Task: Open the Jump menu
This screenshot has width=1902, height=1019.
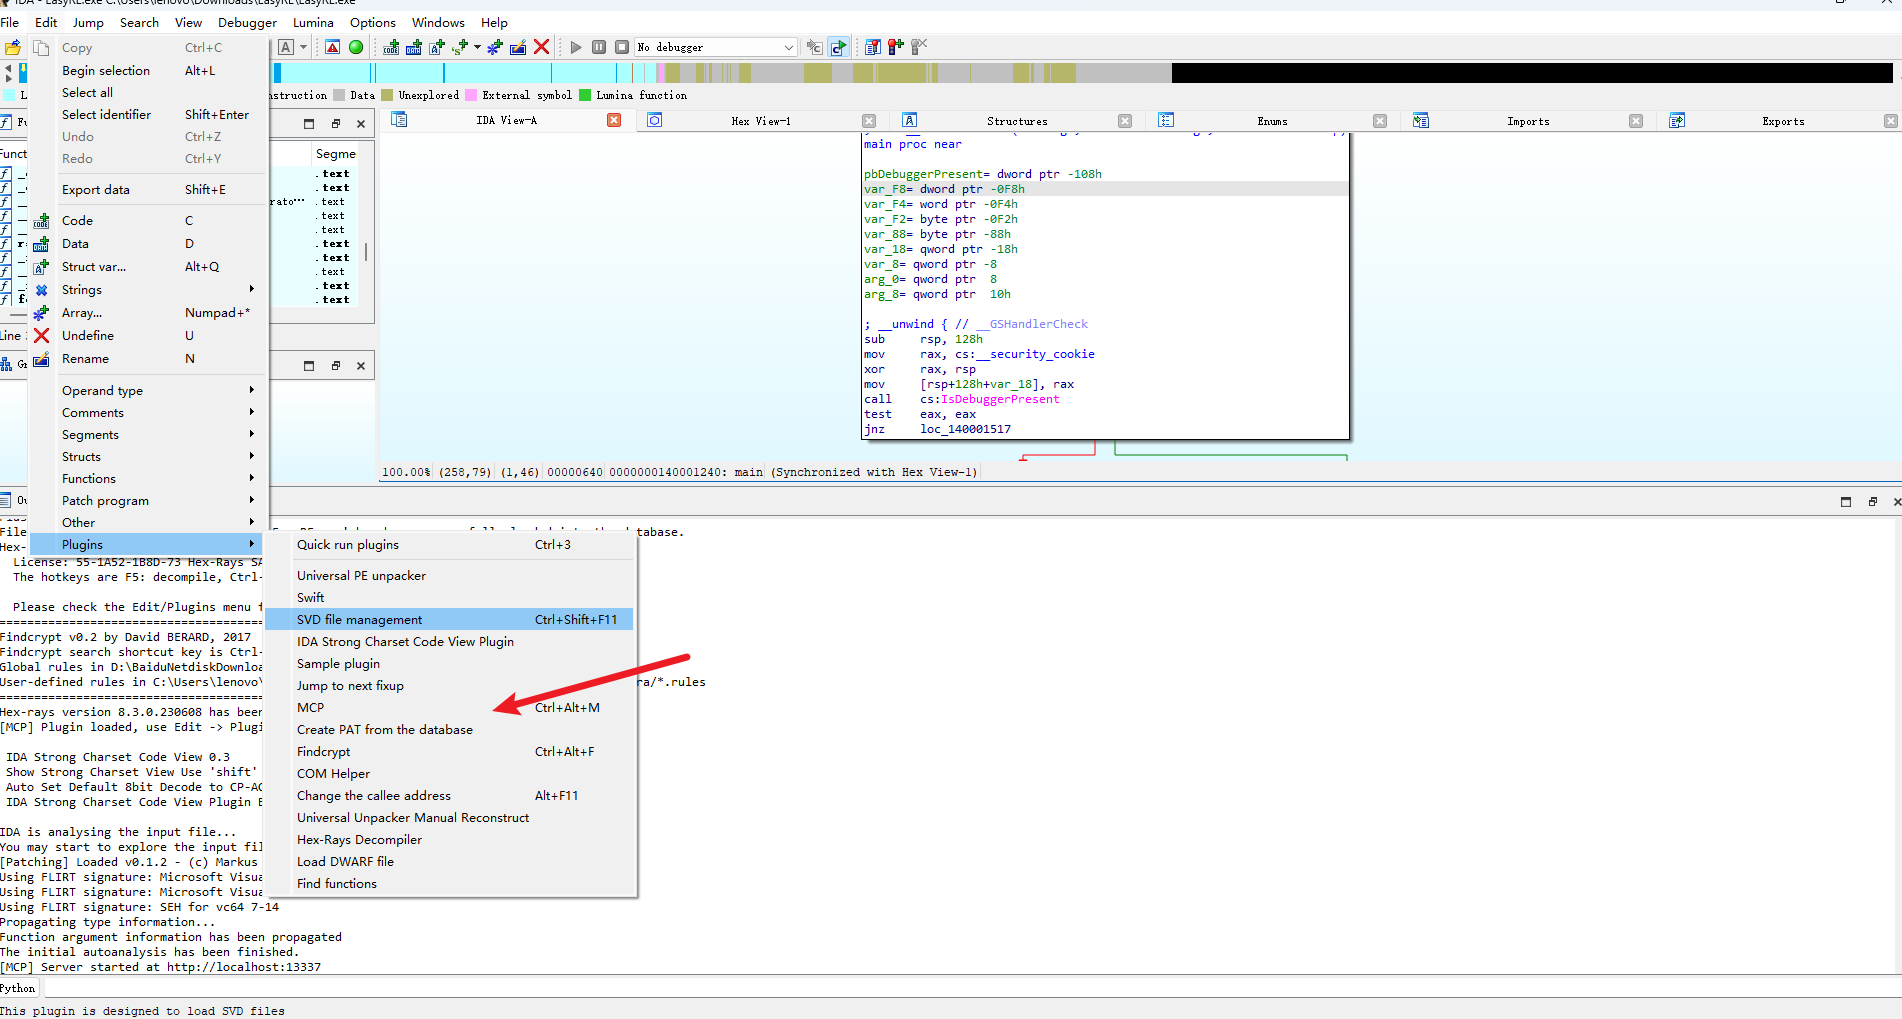Action: (88, 22)
